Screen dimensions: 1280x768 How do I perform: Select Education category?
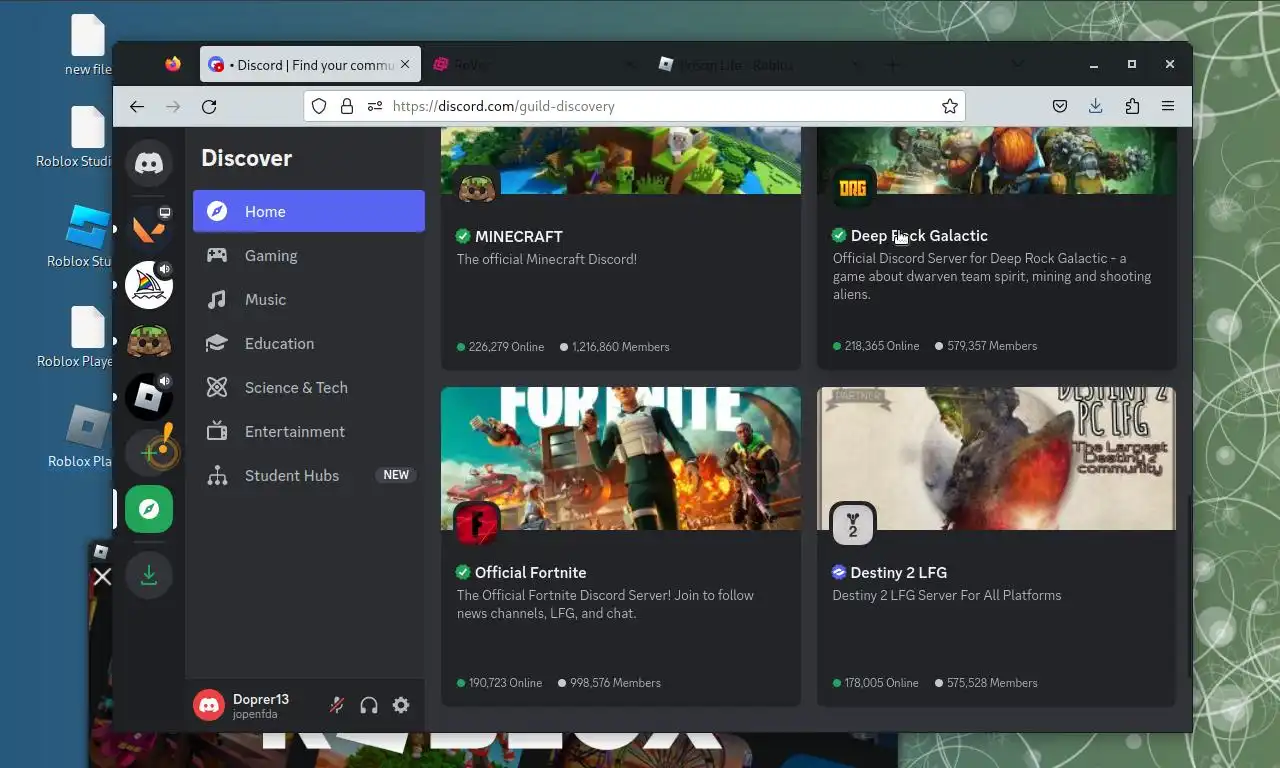(309, 343)
